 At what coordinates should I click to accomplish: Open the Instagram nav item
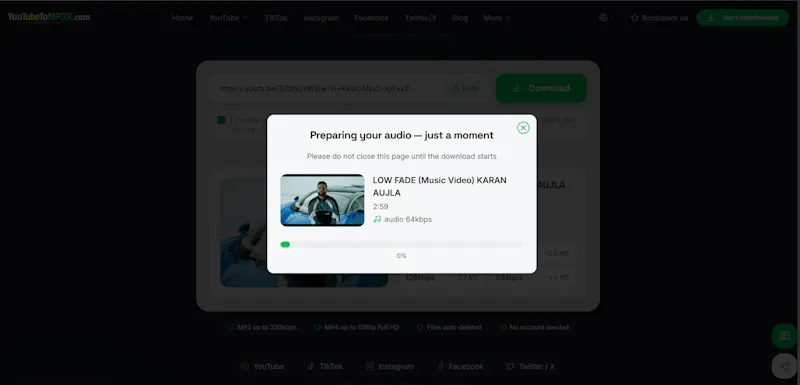point(321,18)
